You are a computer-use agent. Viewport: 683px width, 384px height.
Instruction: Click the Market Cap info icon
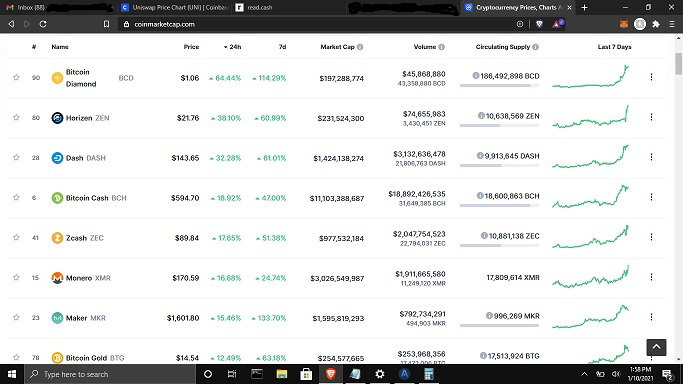click(360, 47)
